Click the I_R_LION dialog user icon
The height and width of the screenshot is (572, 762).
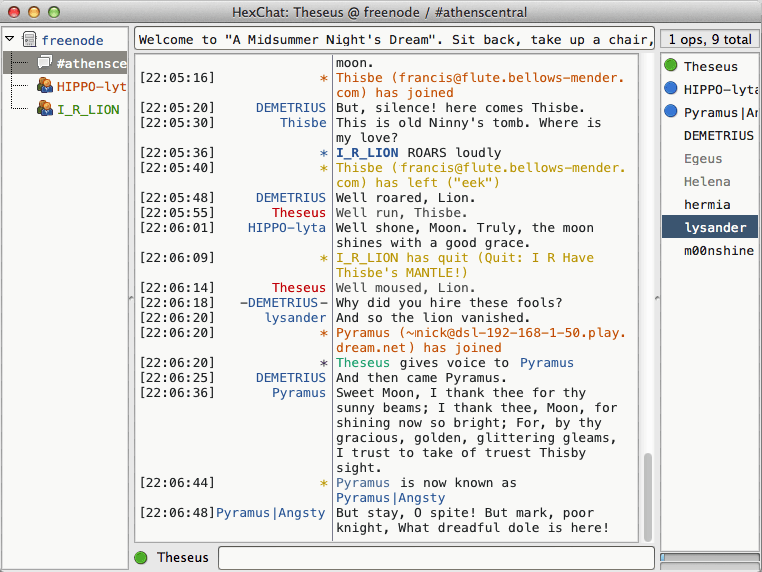tap(45, 108)
